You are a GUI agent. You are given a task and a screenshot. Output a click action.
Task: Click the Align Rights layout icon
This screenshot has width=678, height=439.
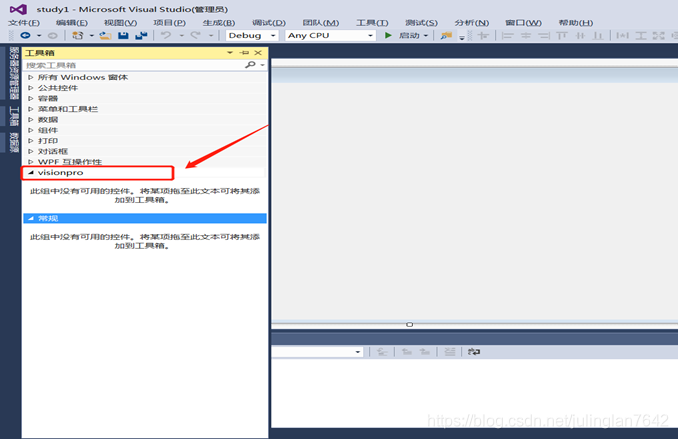[x=544, y=35]
